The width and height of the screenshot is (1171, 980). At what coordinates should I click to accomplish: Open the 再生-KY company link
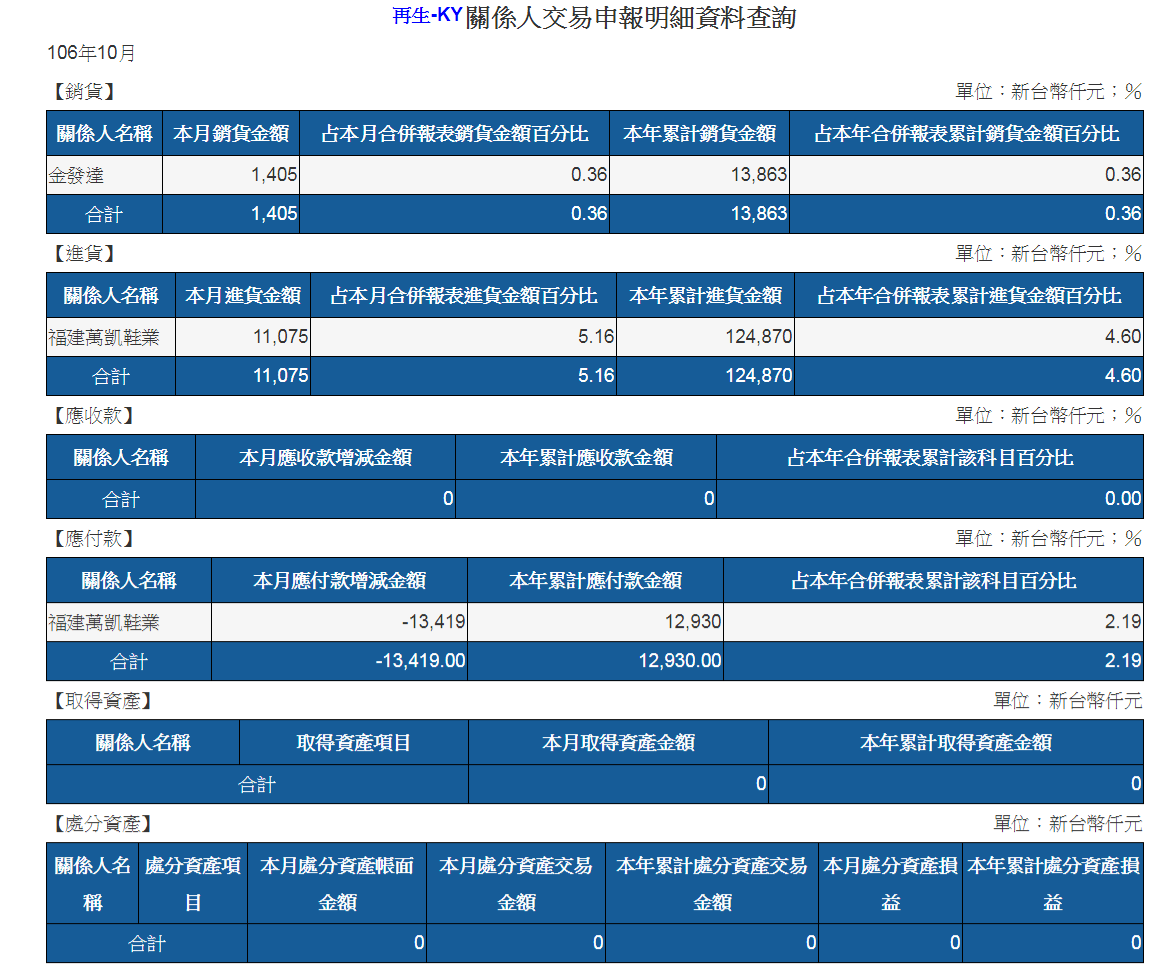(x=428, y=16)
